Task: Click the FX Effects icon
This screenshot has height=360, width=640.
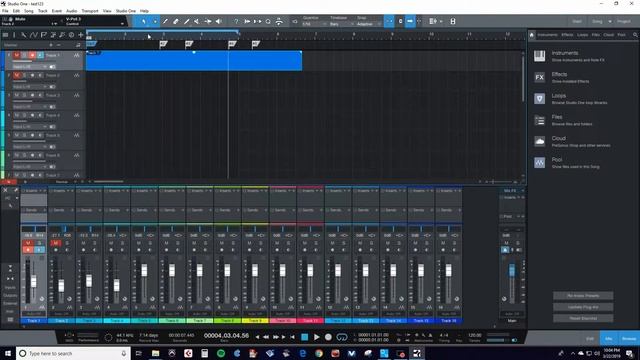Action: pos(540,77)
